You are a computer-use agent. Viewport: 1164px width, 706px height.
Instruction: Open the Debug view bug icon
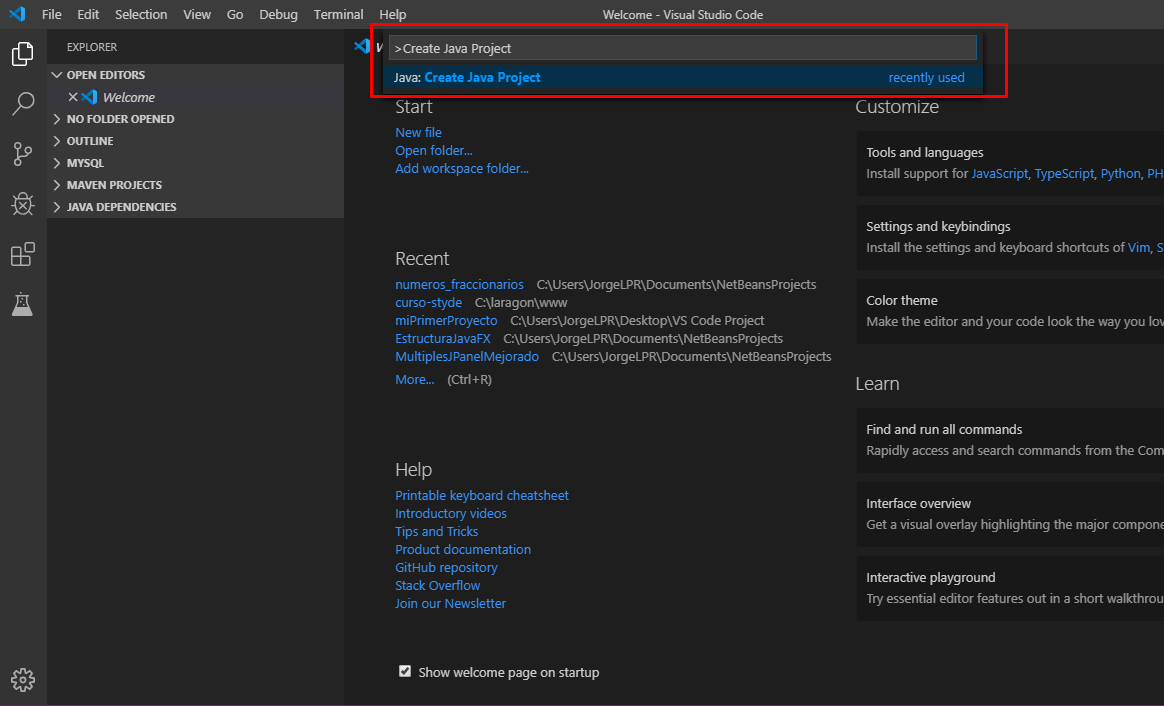[x=23, y=203]
